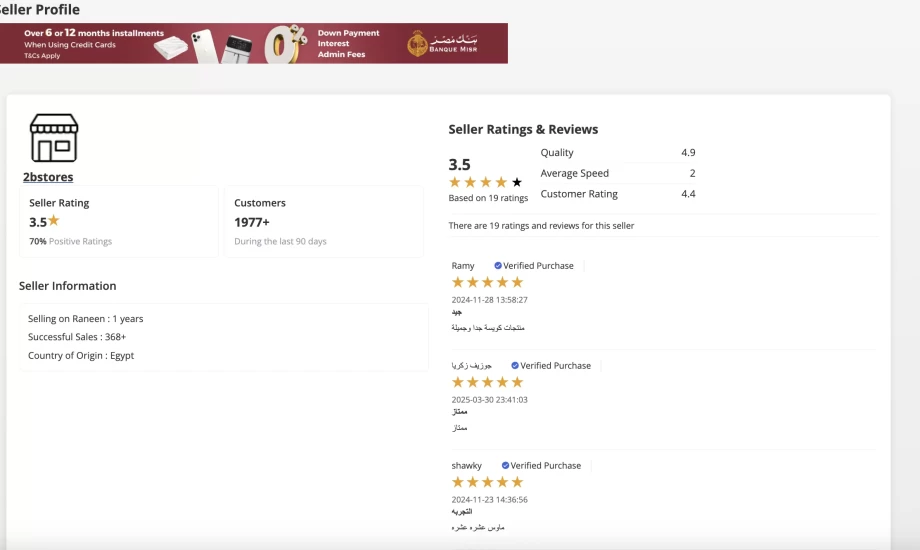Click 'Verified Purchase' label next to Ramy
The height and width of the screenshot is (550, 920).
(538, 265)
